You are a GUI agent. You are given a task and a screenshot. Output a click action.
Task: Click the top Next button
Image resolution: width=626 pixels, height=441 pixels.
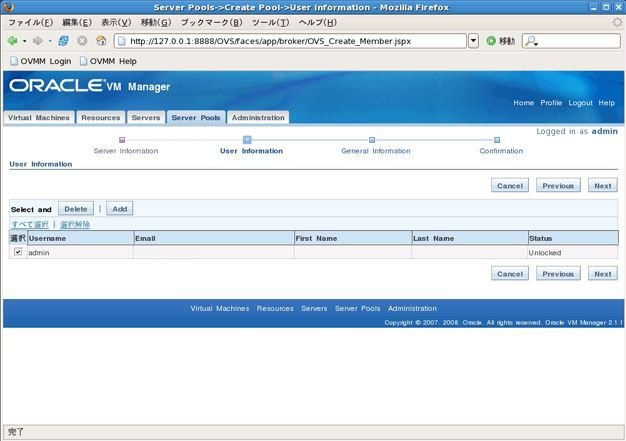click(603, 186)
